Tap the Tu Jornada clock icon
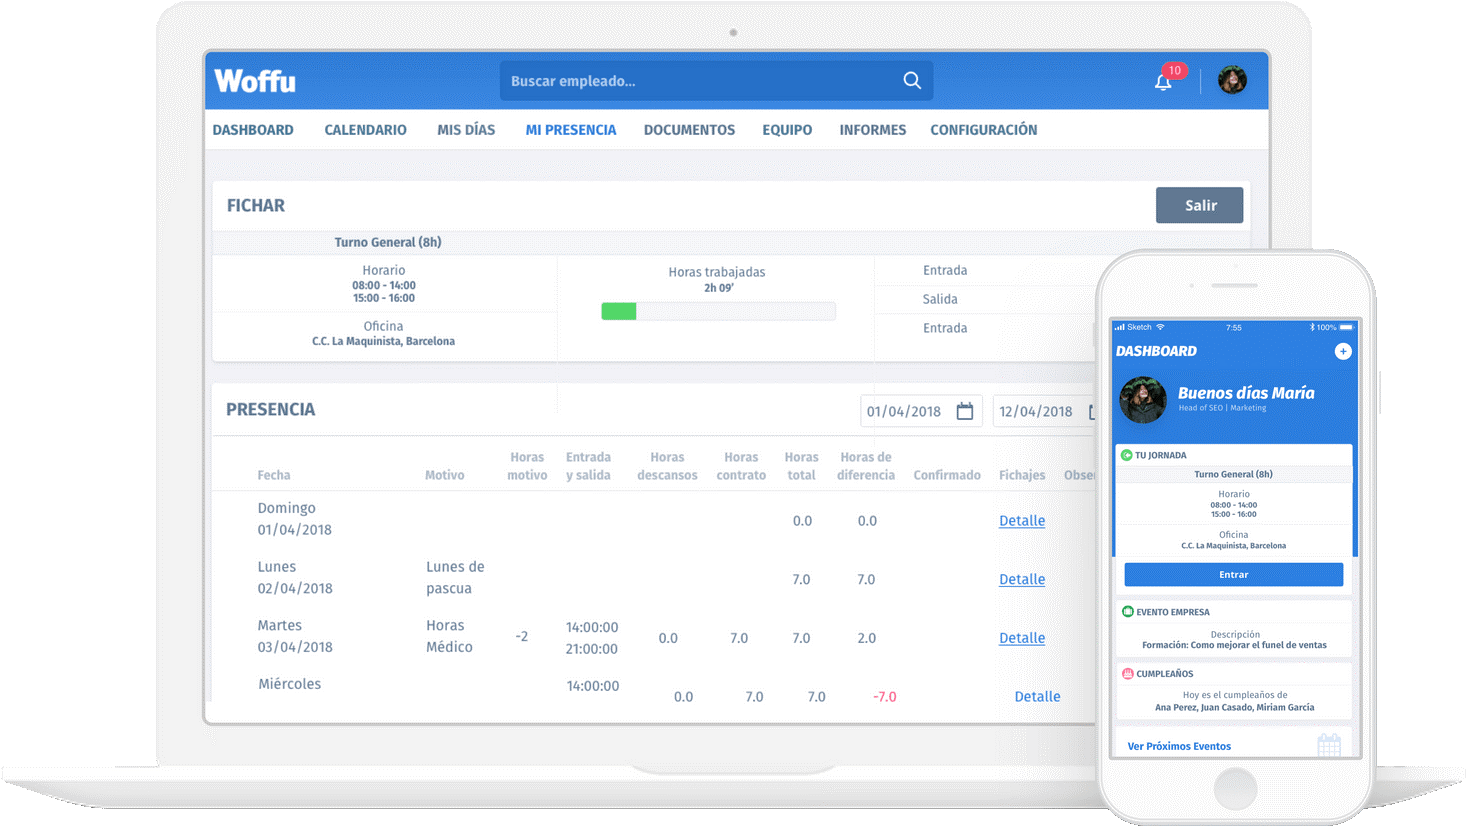1466x826 pixels. click(x=1126, y=455)
